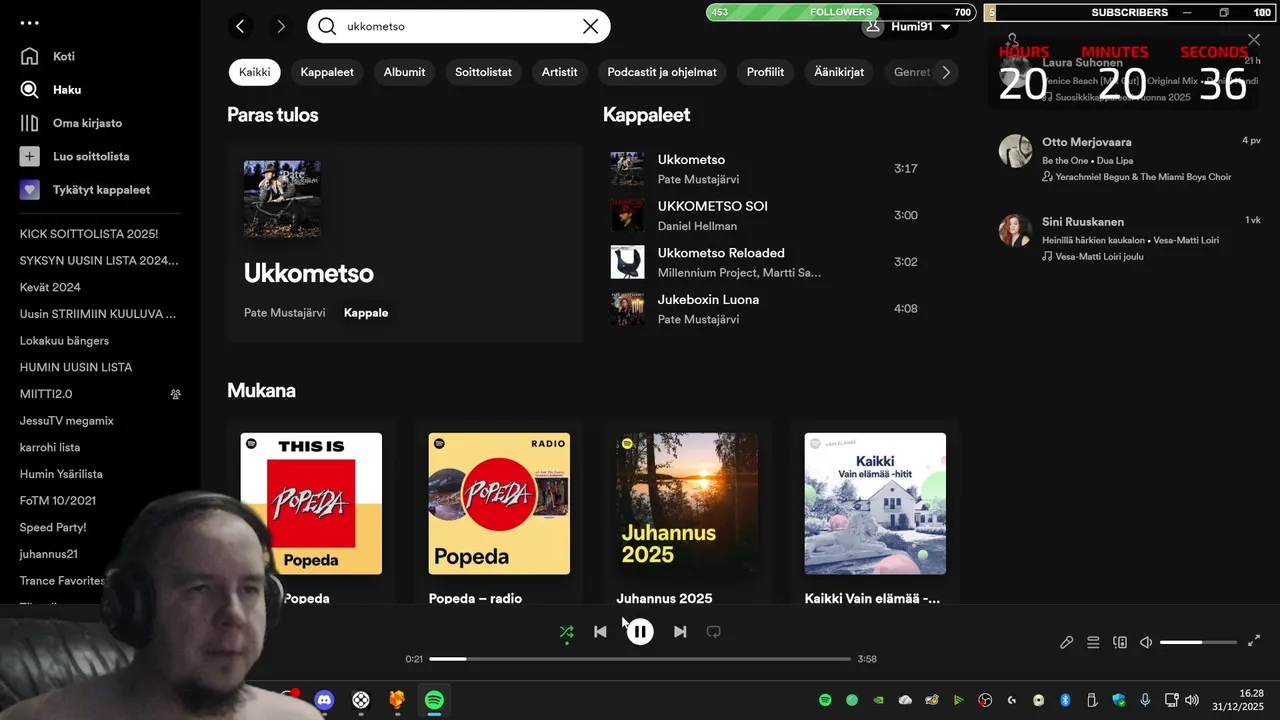Open Kevät 2024 playlist
Screen dimensions: 1280x720
coord(50,287)
